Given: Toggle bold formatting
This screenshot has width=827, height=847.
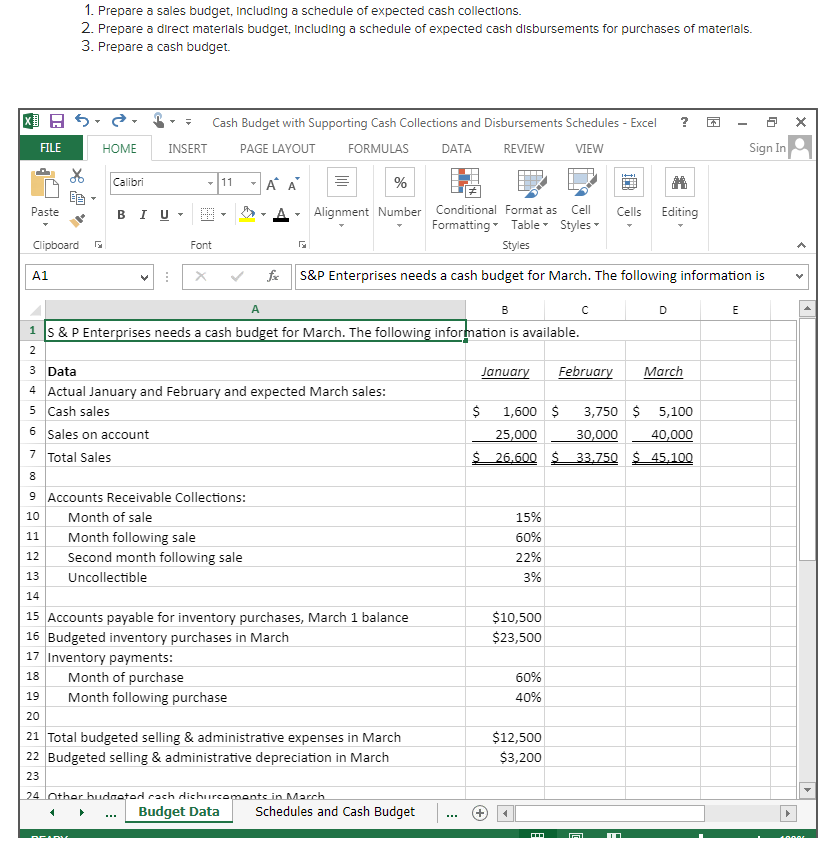Looking at the screenshot, I should [119, 214].
